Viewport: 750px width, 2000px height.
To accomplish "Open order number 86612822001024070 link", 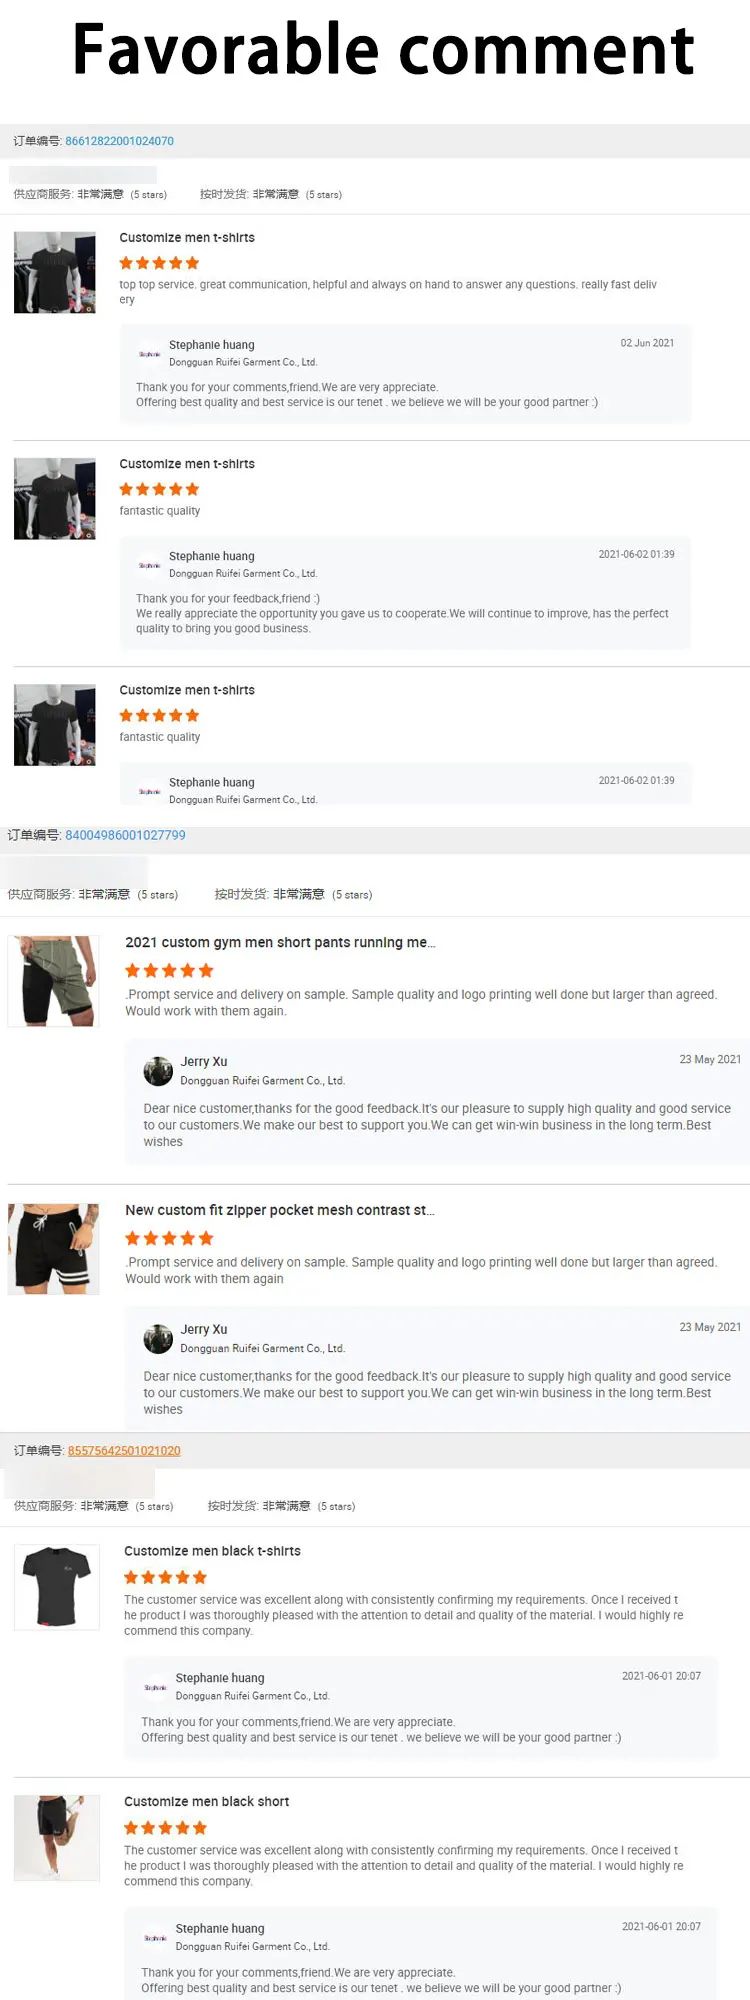I will click(x=119, y=141).
